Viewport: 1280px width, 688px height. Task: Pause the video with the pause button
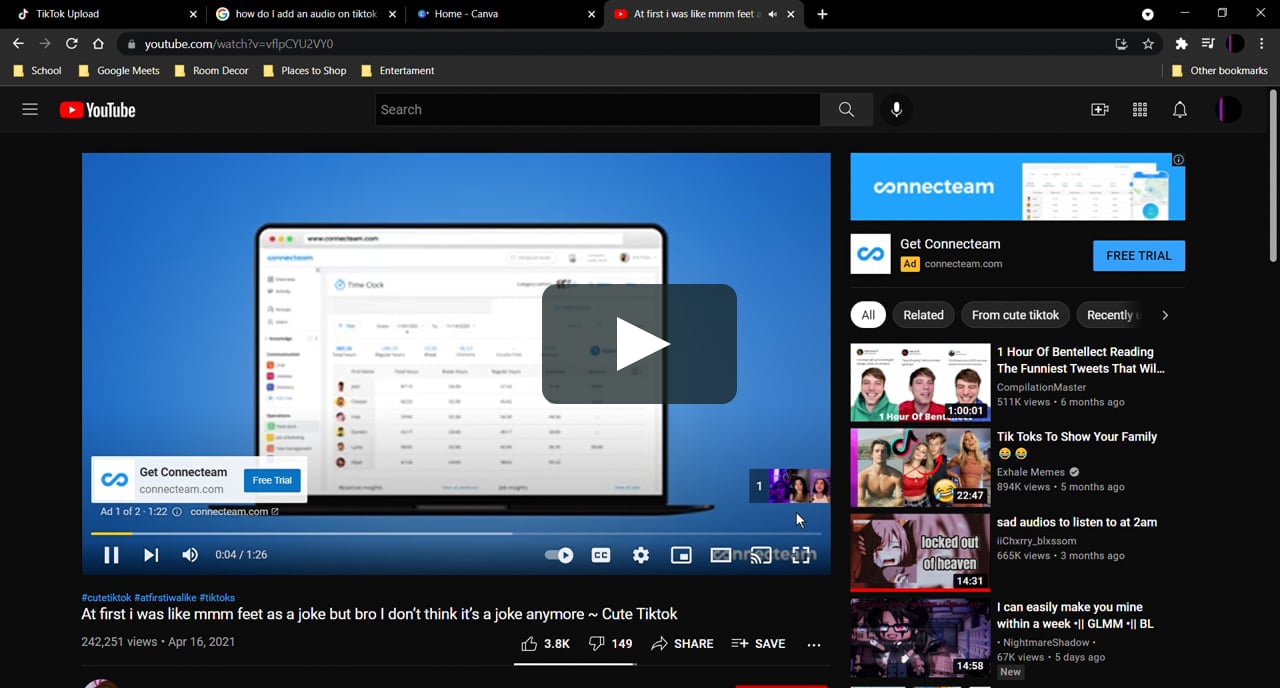(111, 555)
